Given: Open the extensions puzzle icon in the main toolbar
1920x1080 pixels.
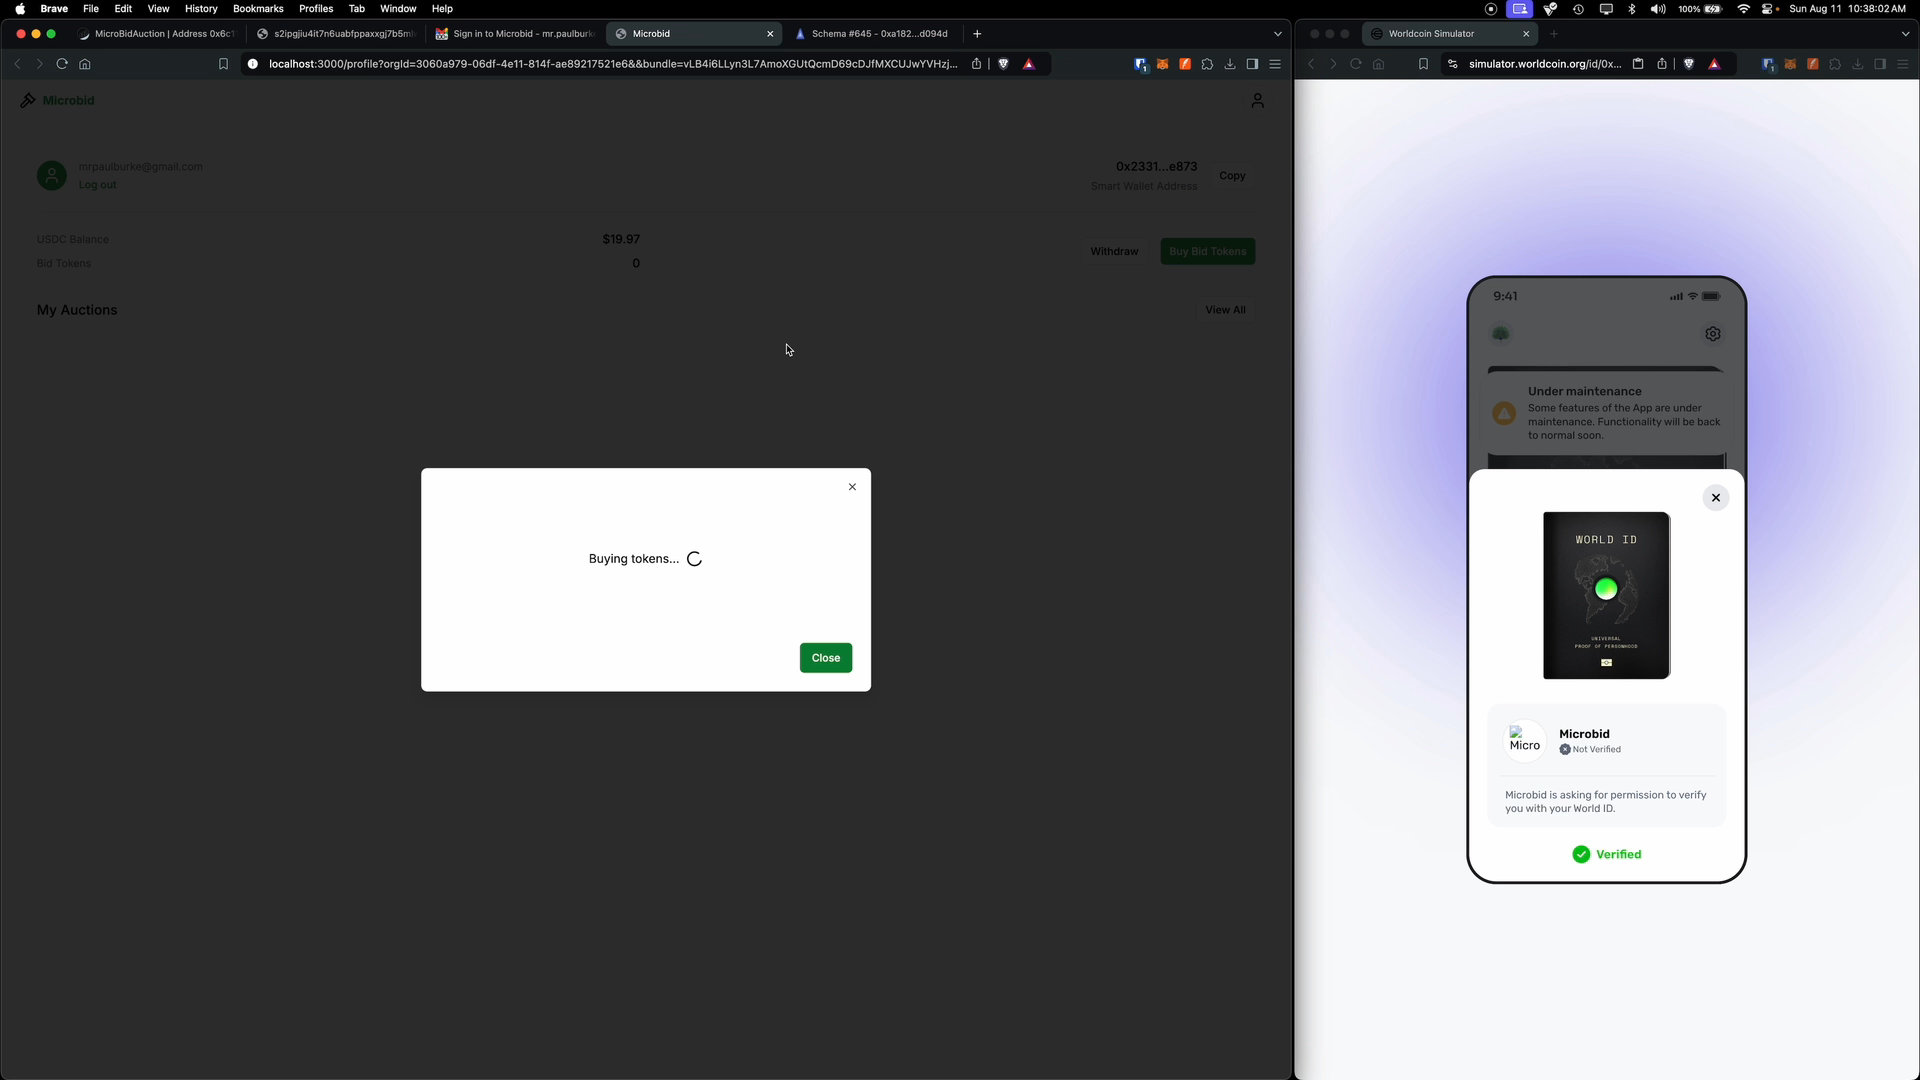Looking at the screenshot, I should pyautogui.click(x=1207, y=64).
